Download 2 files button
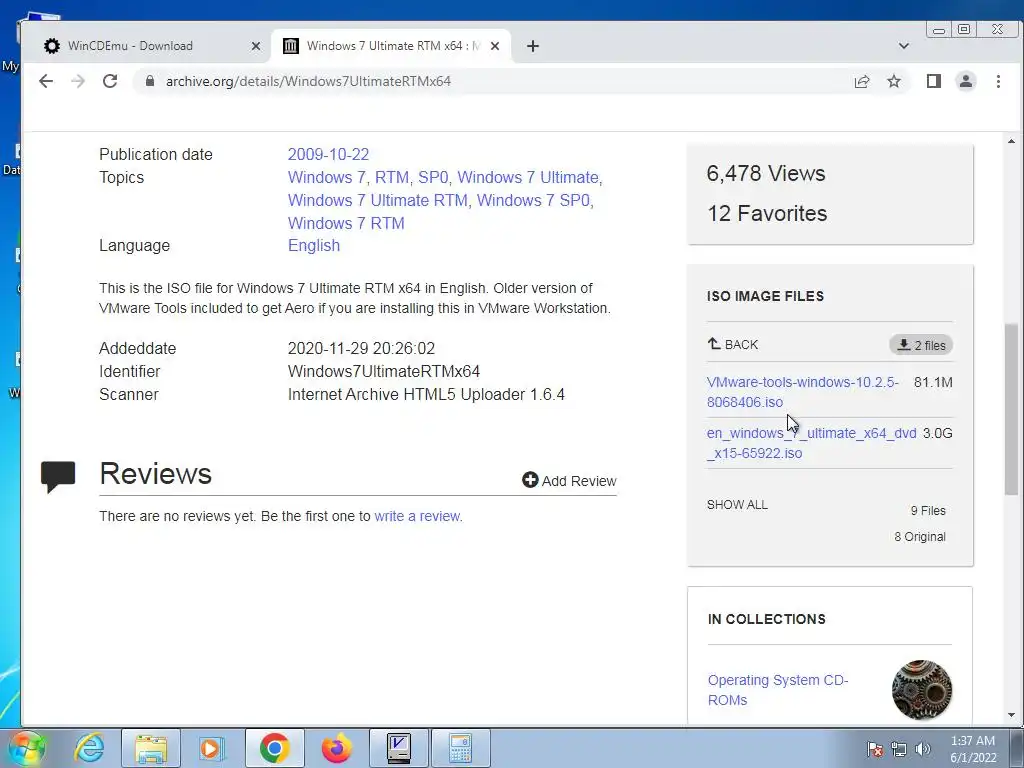1024x768 pixels. point(921,345)
